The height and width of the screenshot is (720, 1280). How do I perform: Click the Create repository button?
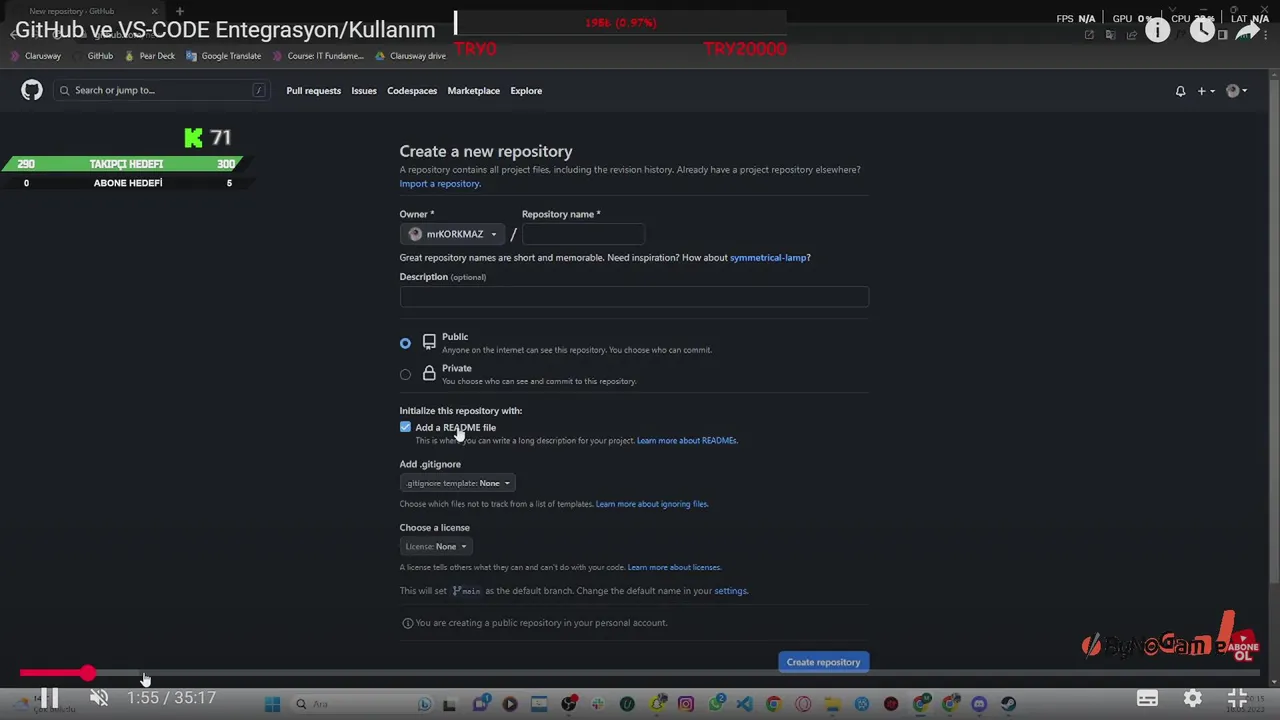[x=823, y=662]
